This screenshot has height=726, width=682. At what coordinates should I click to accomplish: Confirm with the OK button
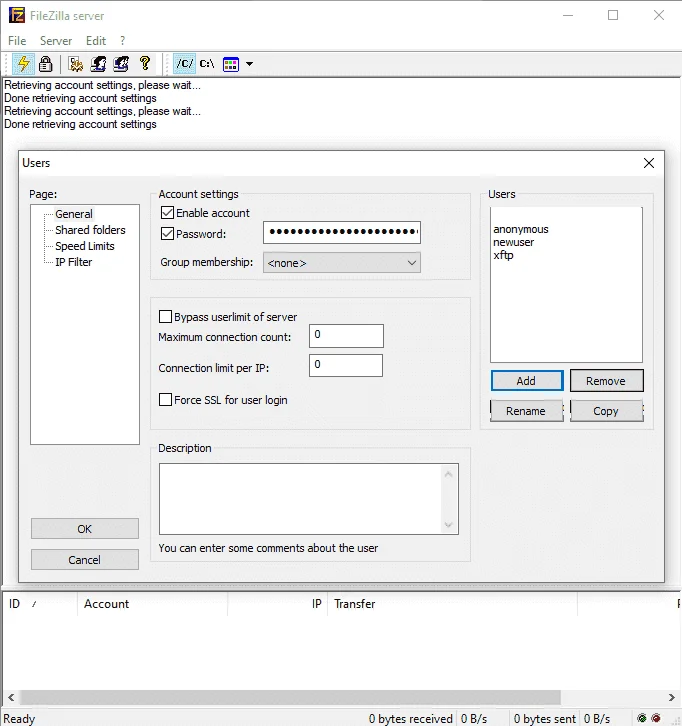coord(85,529)
